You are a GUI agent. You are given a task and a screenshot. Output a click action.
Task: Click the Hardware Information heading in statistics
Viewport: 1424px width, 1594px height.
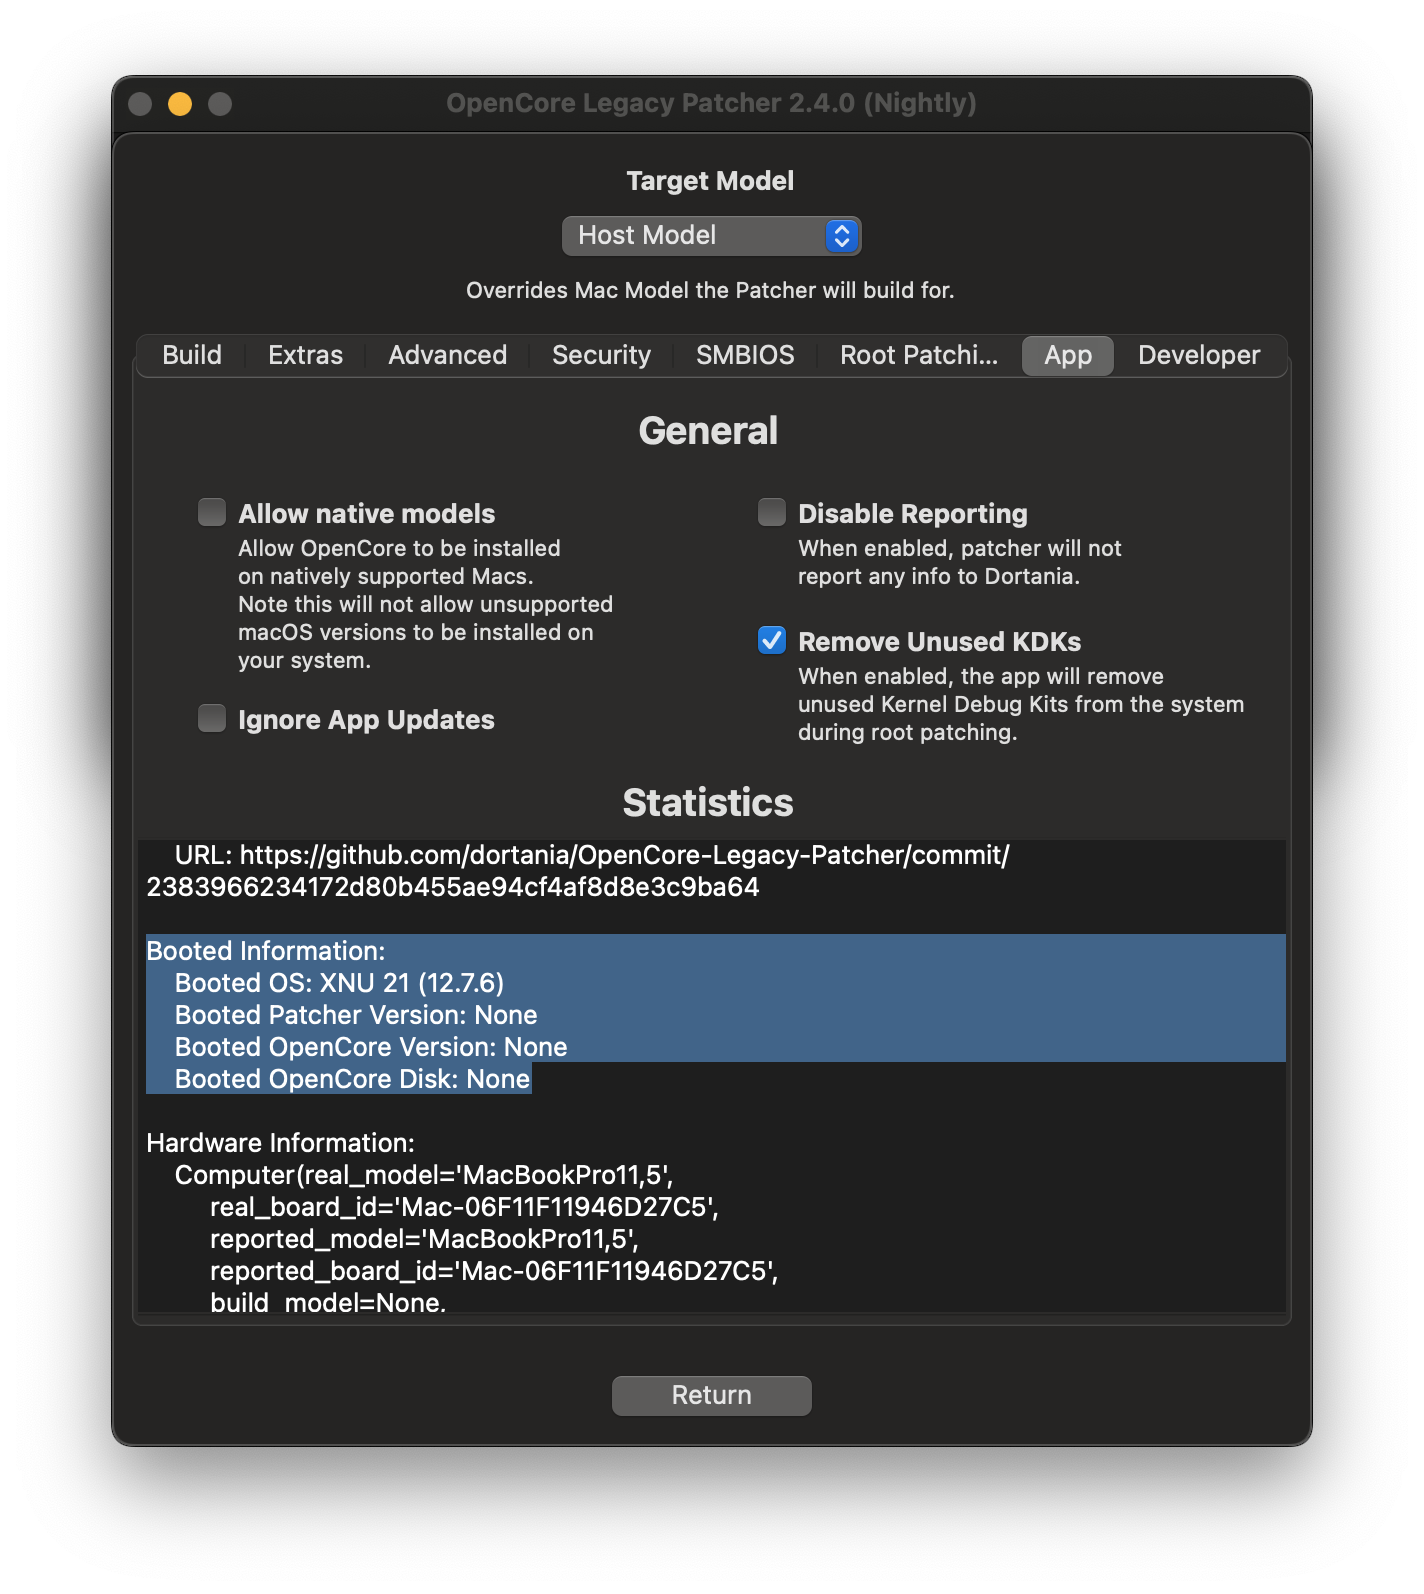tap(280, 1144)
